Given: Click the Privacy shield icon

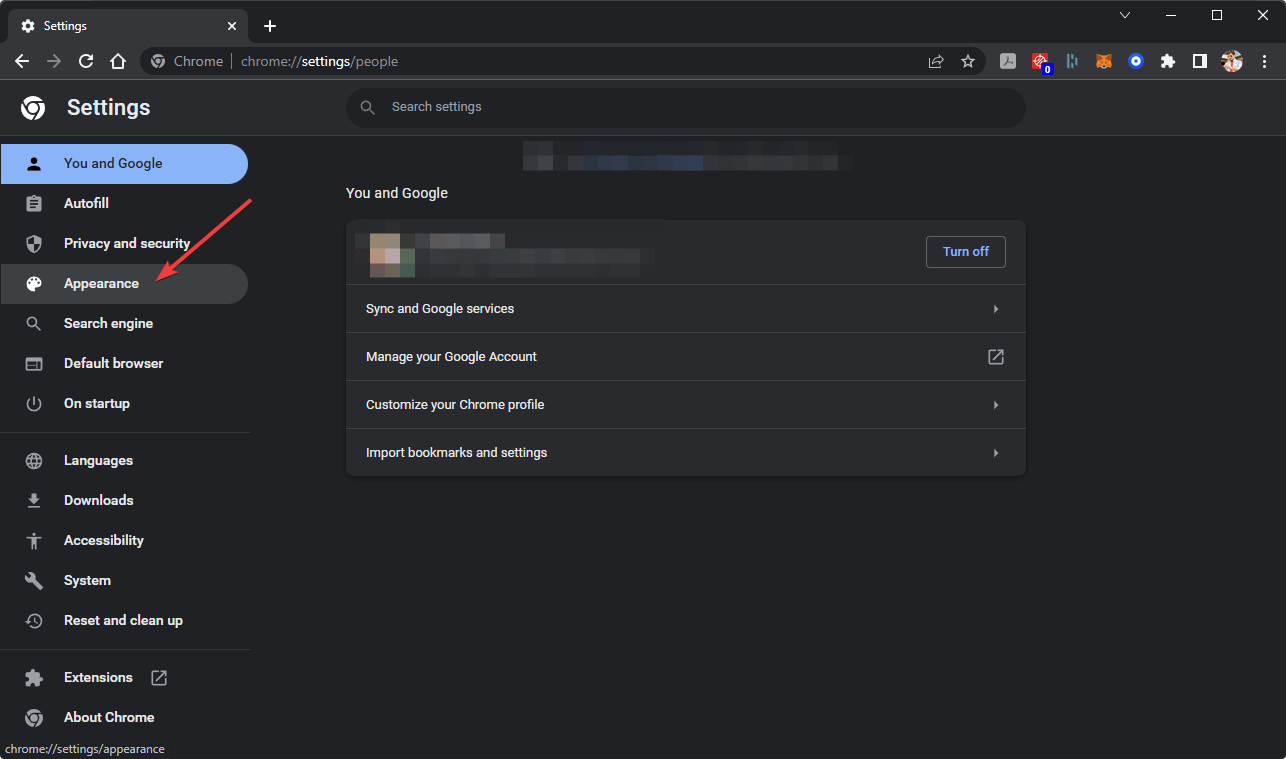Looking at the screenshot, I should (34, 244).
